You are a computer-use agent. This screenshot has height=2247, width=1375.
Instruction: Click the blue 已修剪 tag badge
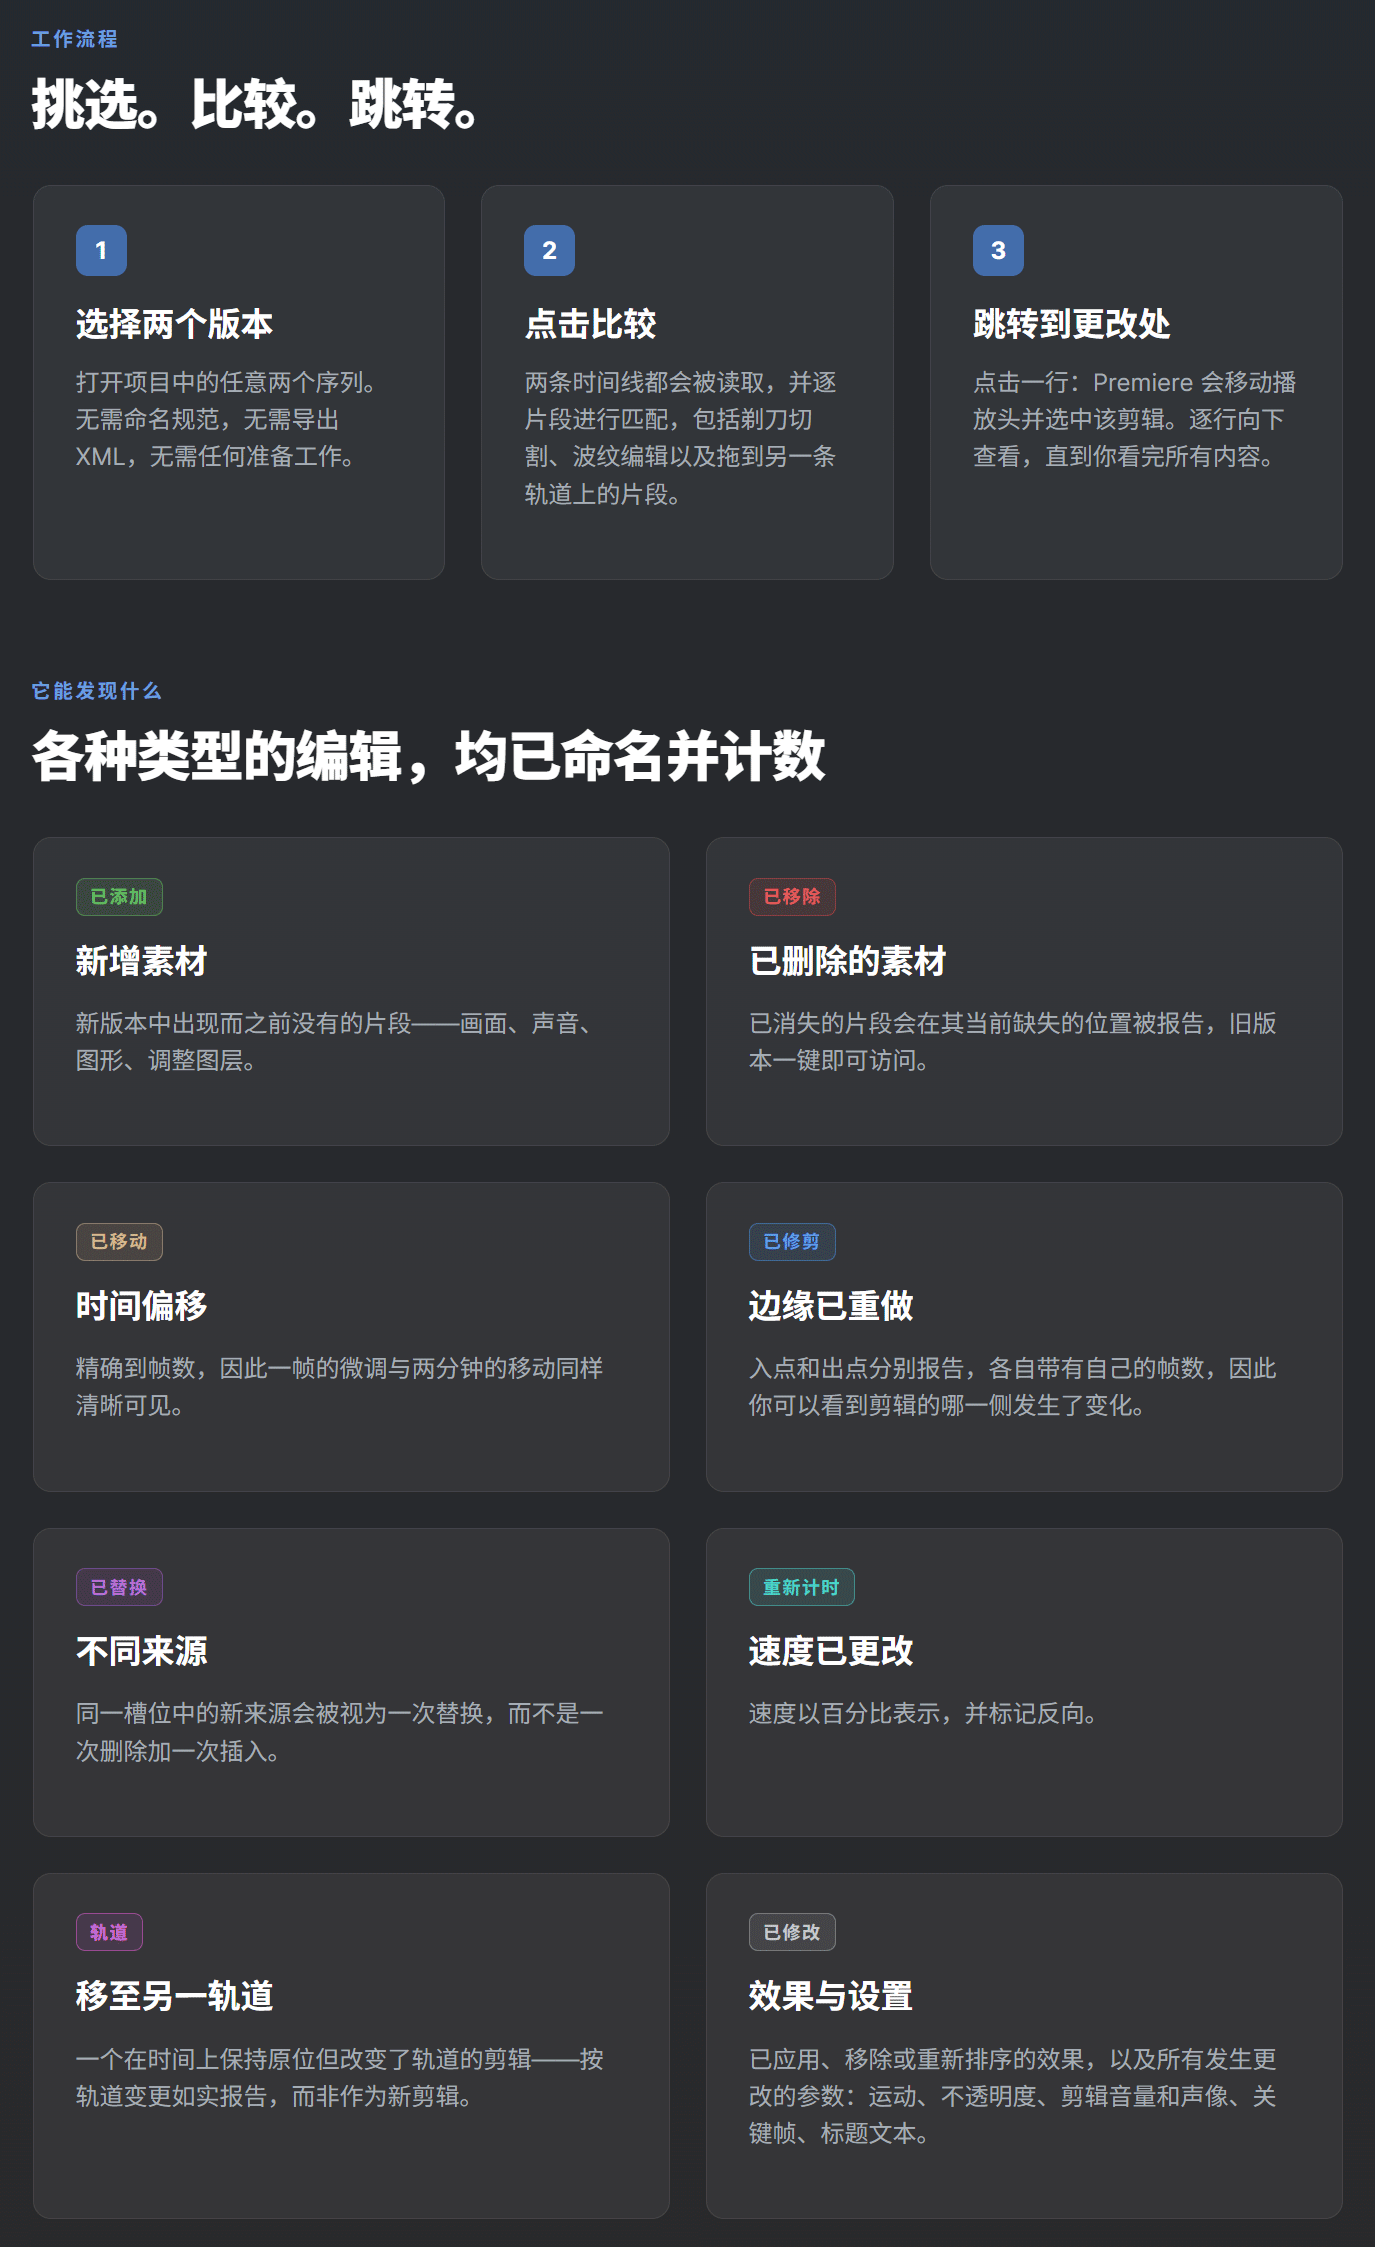[x=792, y=1242]
